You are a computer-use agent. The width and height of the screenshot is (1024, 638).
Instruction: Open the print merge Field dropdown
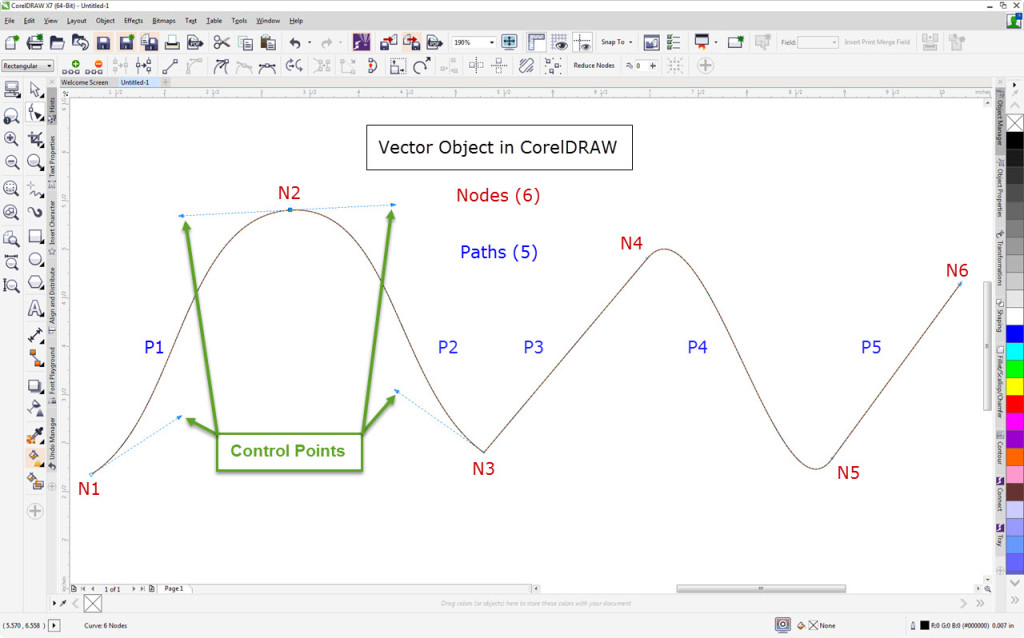point(818,42)
